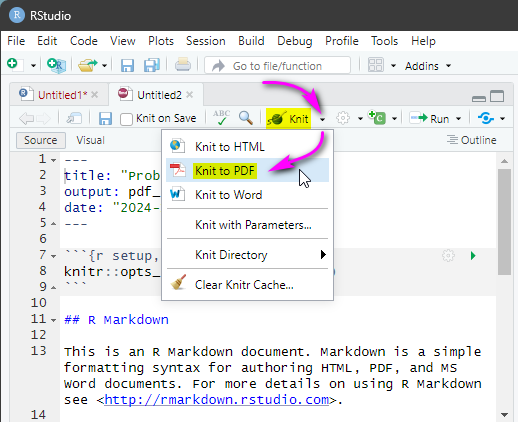Expand the Run dropdown arrow
518x422 pixels.
459,119
